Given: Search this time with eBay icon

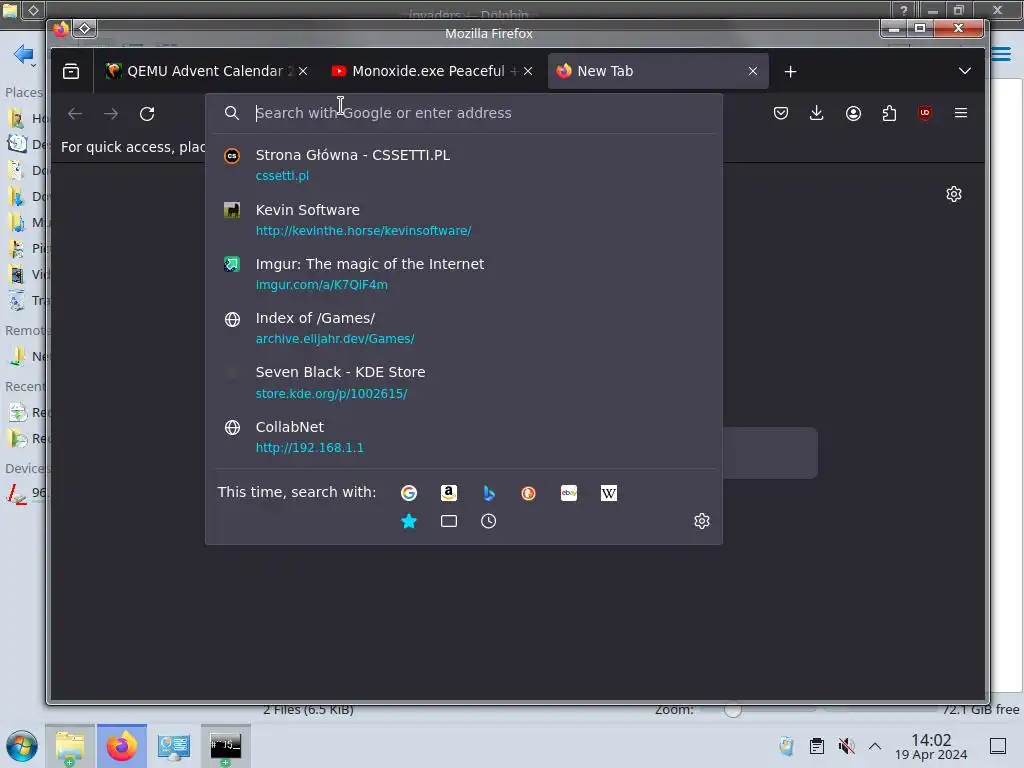Looking at the screenshot, I should (569, 493).
